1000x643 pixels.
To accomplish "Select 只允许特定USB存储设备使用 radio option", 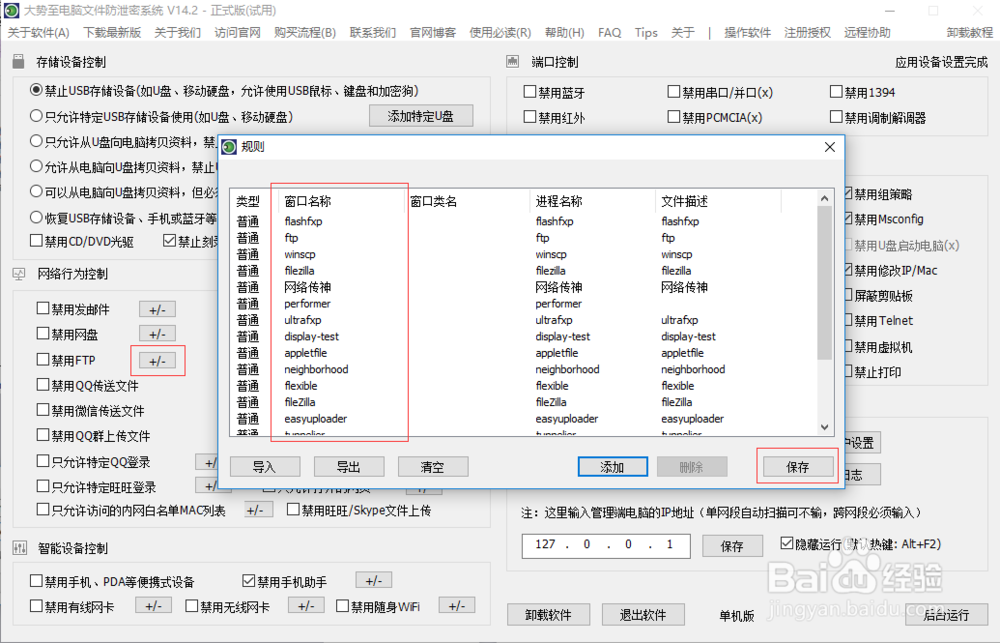I will (x=36, y=116).
